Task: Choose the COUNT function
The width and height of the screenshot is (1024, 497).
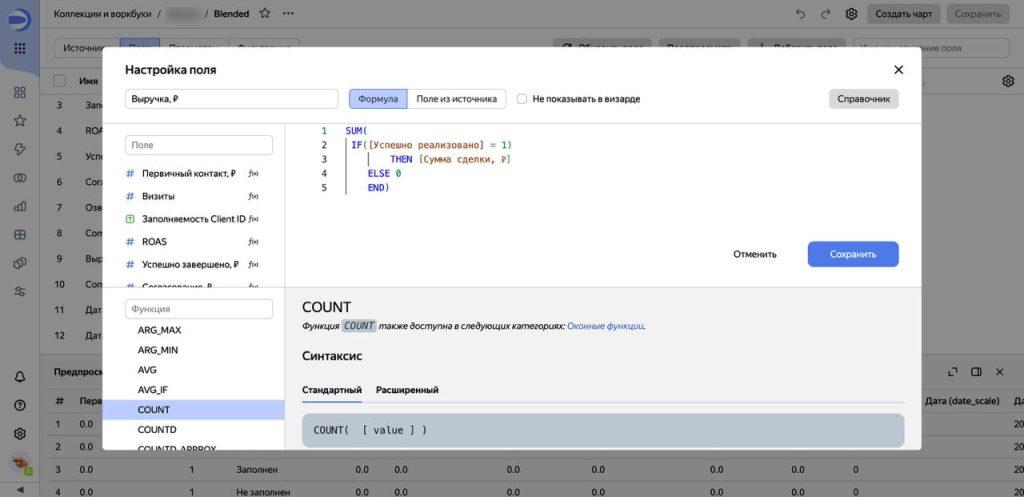Action: tap(193, 409)
